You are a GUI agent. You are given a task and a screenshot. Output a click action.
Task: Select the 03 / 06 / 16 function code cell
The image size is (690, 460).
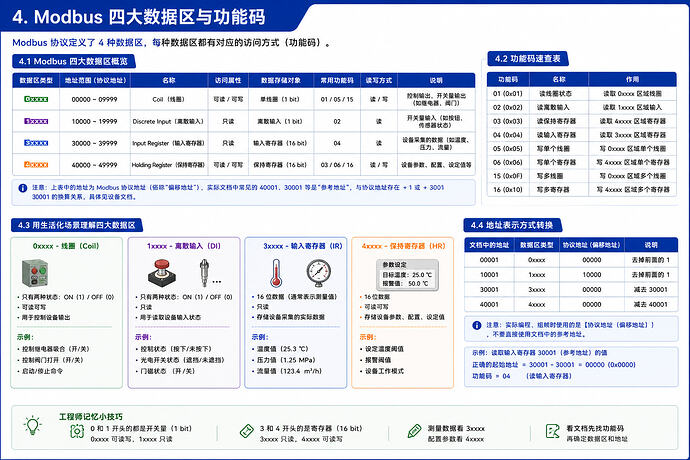point(337,165)
